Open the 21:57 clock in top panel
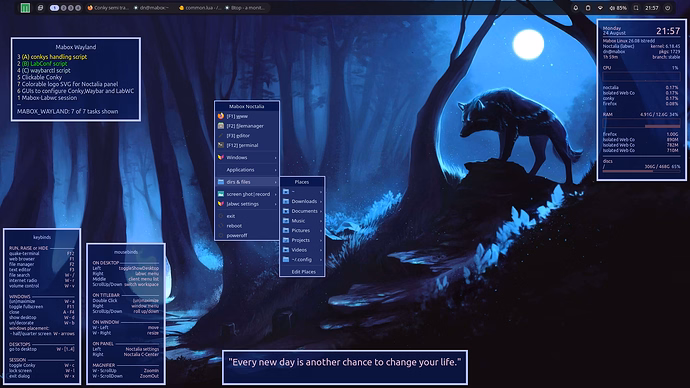Viewport: 690px width, 388px height. coord(652,7)
